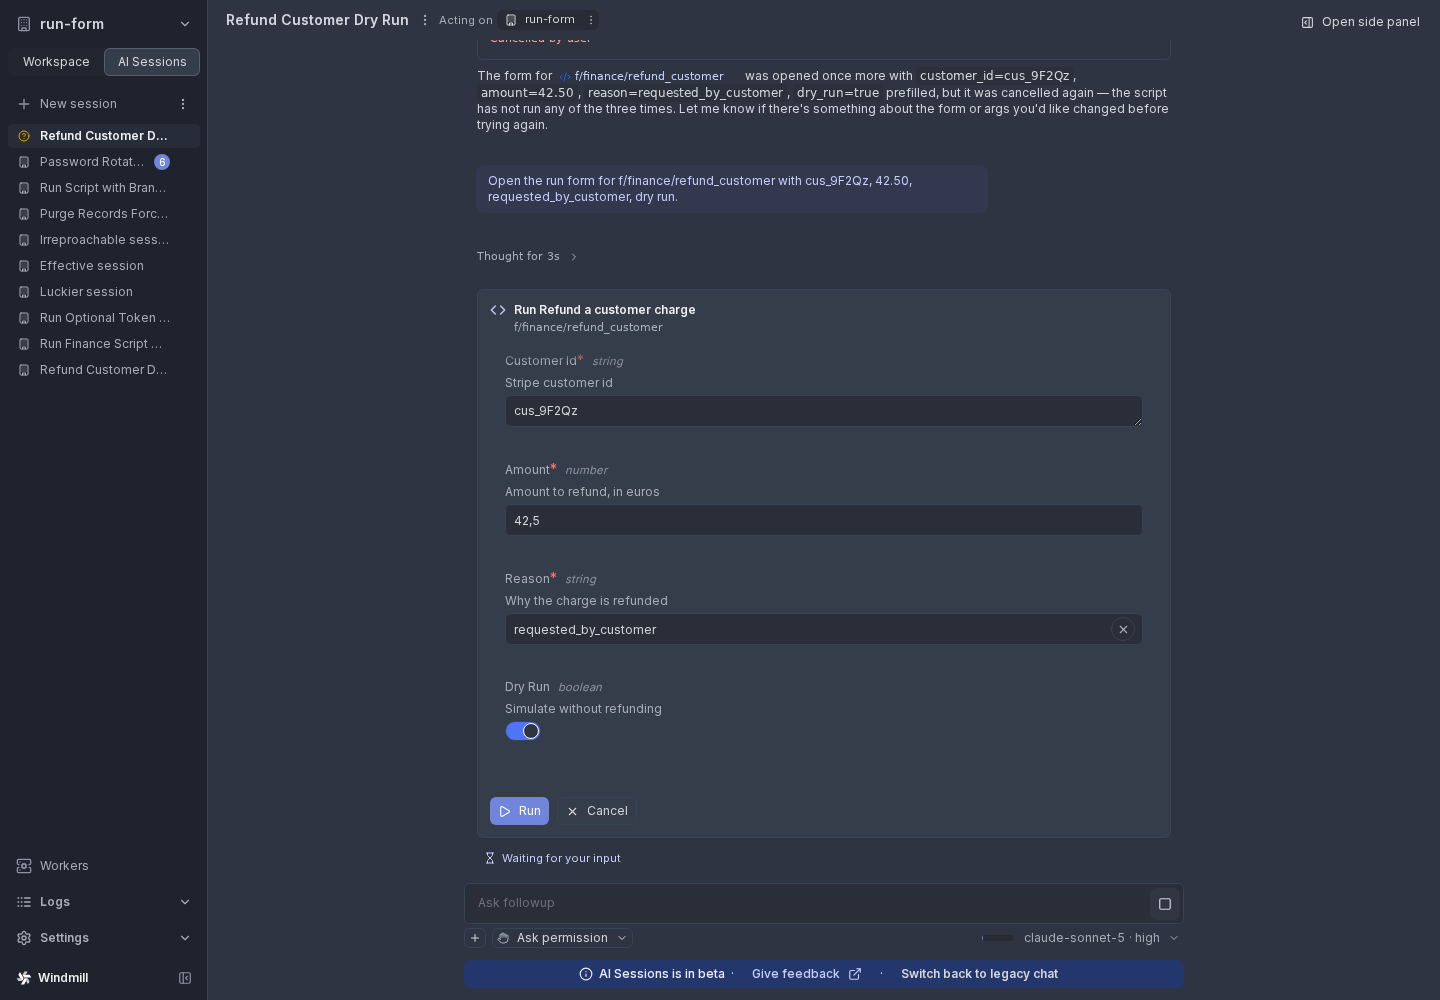1440x1000 pixels.
Task: Switch to the Workspace tab
Action: tap(56, 62)
